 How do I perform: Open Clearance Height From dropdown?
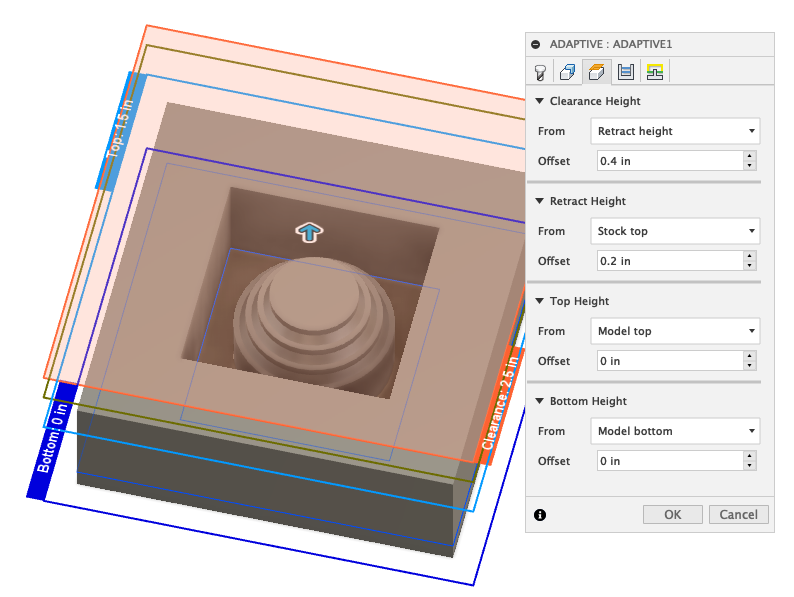[675, 131]
